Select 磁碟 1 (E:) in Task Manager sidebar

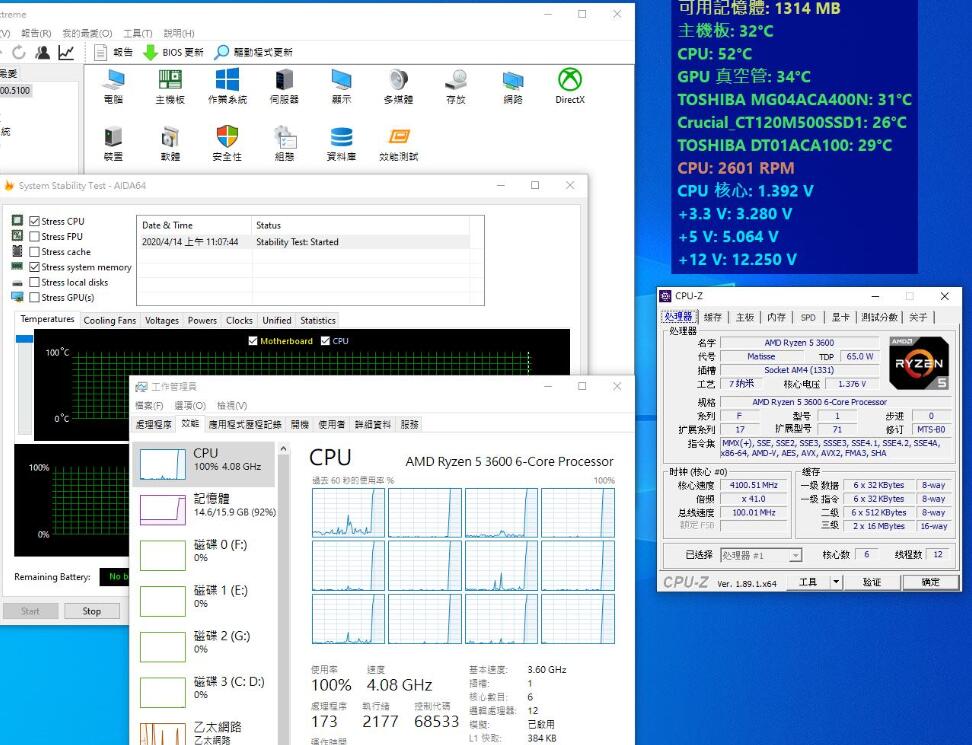coord(204,601)
